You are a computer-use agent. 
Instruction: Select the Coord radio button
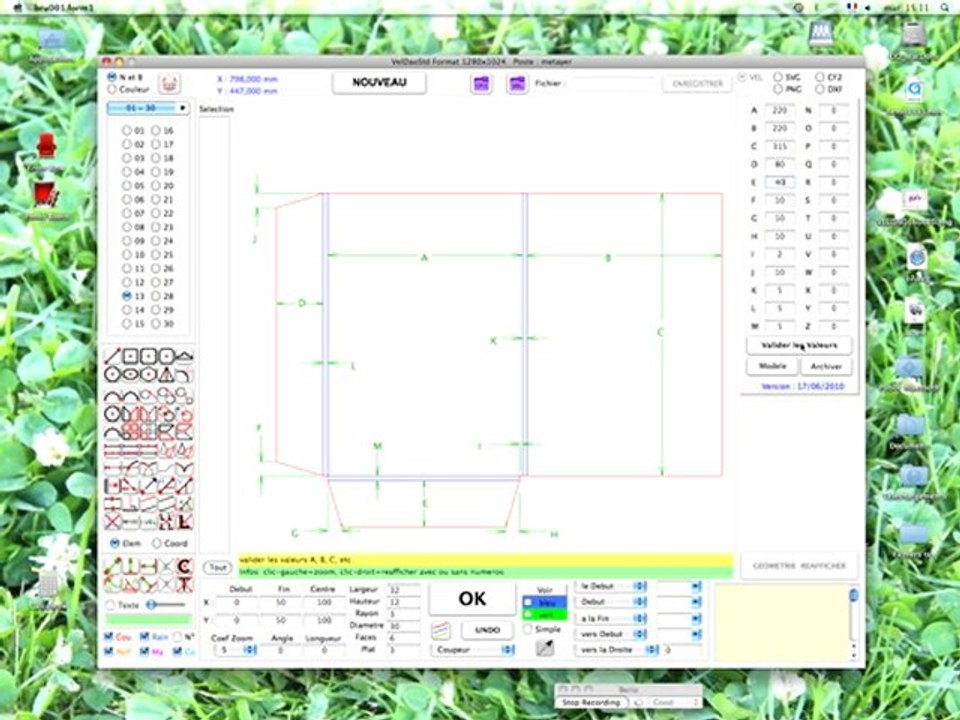(157, 543)
